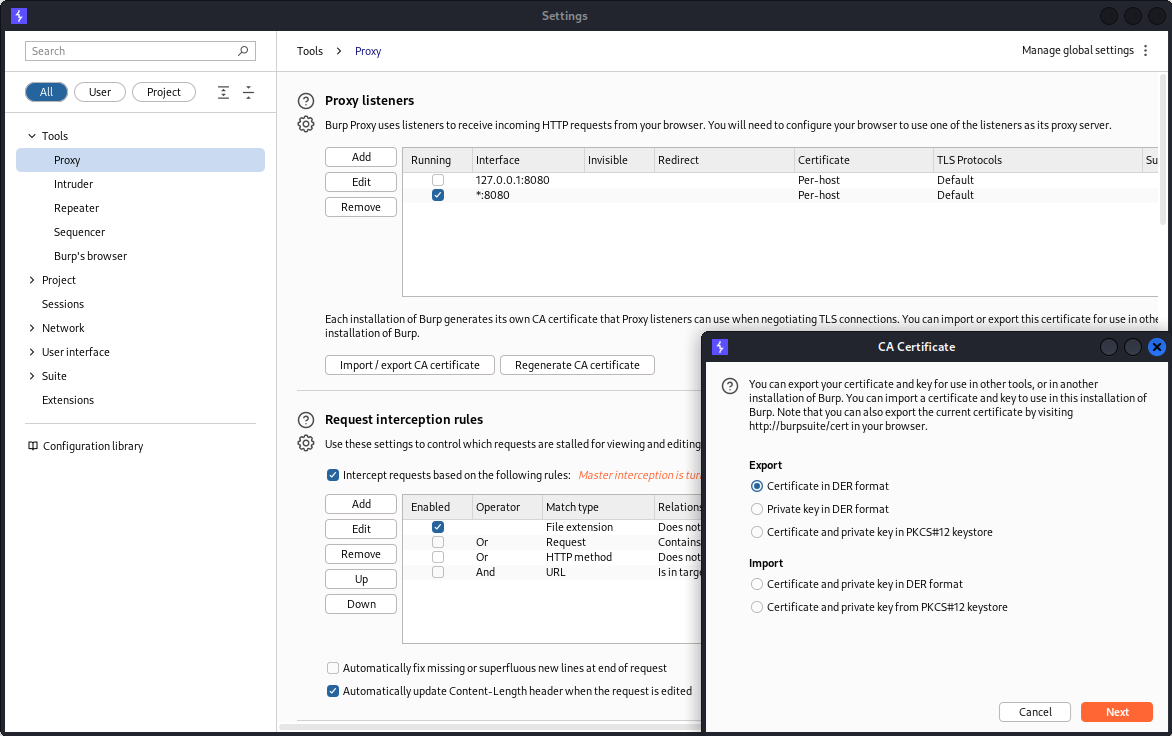Open Request interception rules gear options

tap(306, 443)
